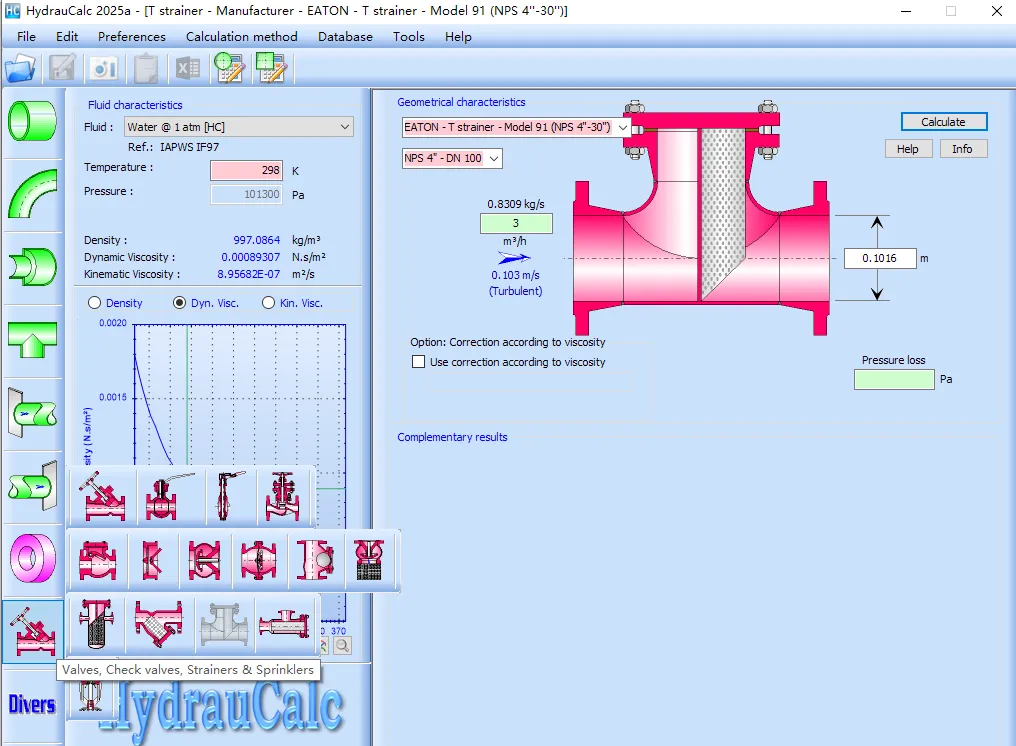Choose the foot valve with strainer icon

pyautogui.click(x=369, y=560)
